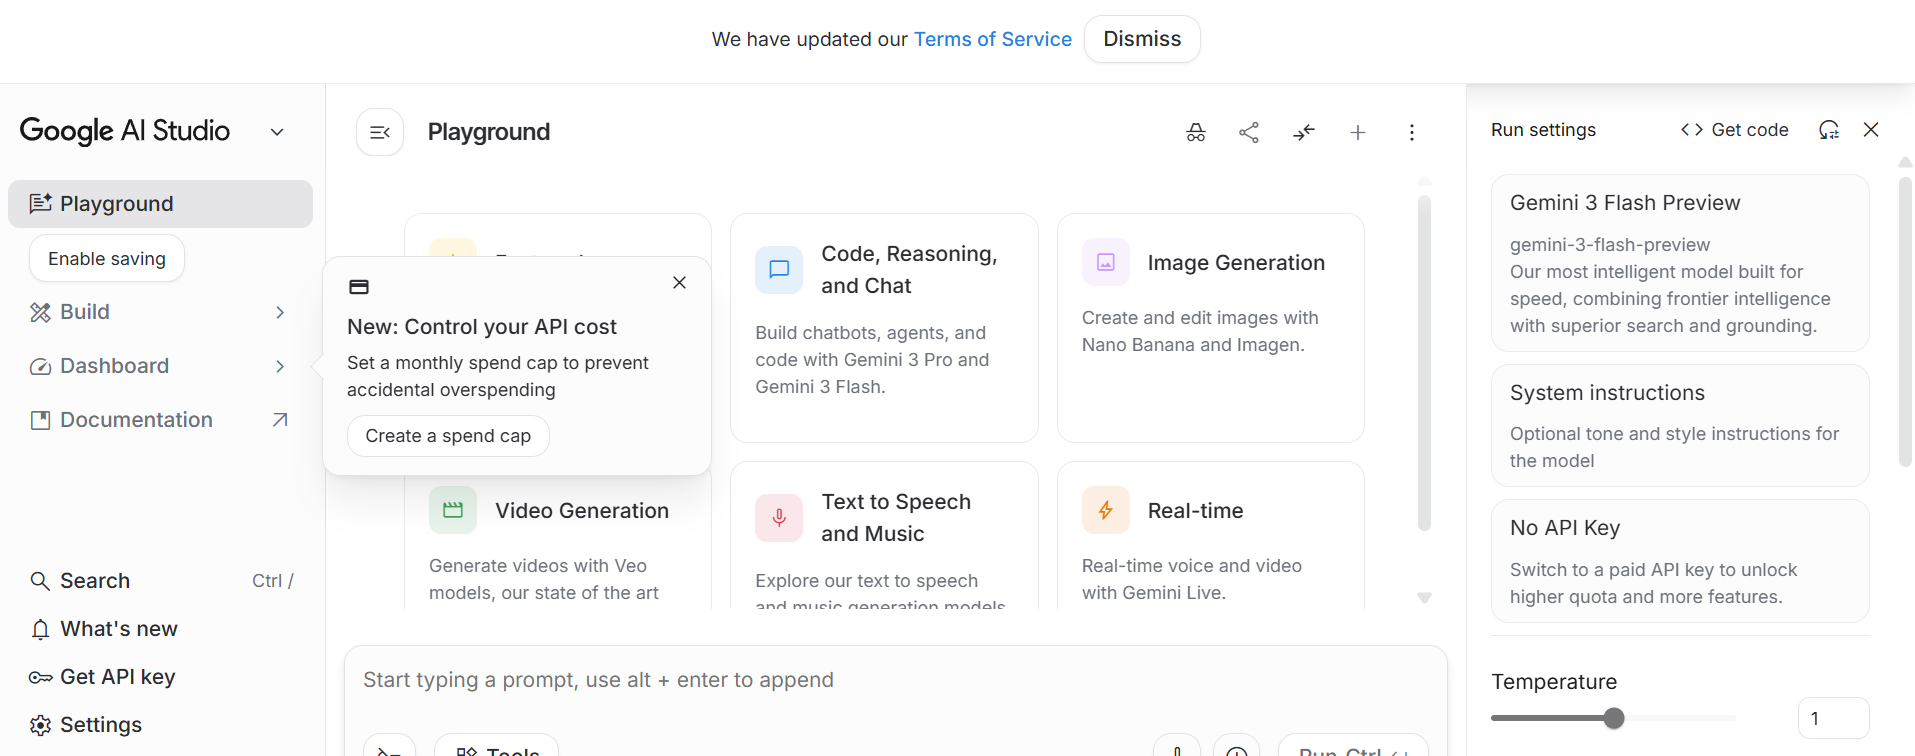This screenshot has width=1915, height=756.
Task: Click the Text to Speech and Music title
Action: point(896,518)
